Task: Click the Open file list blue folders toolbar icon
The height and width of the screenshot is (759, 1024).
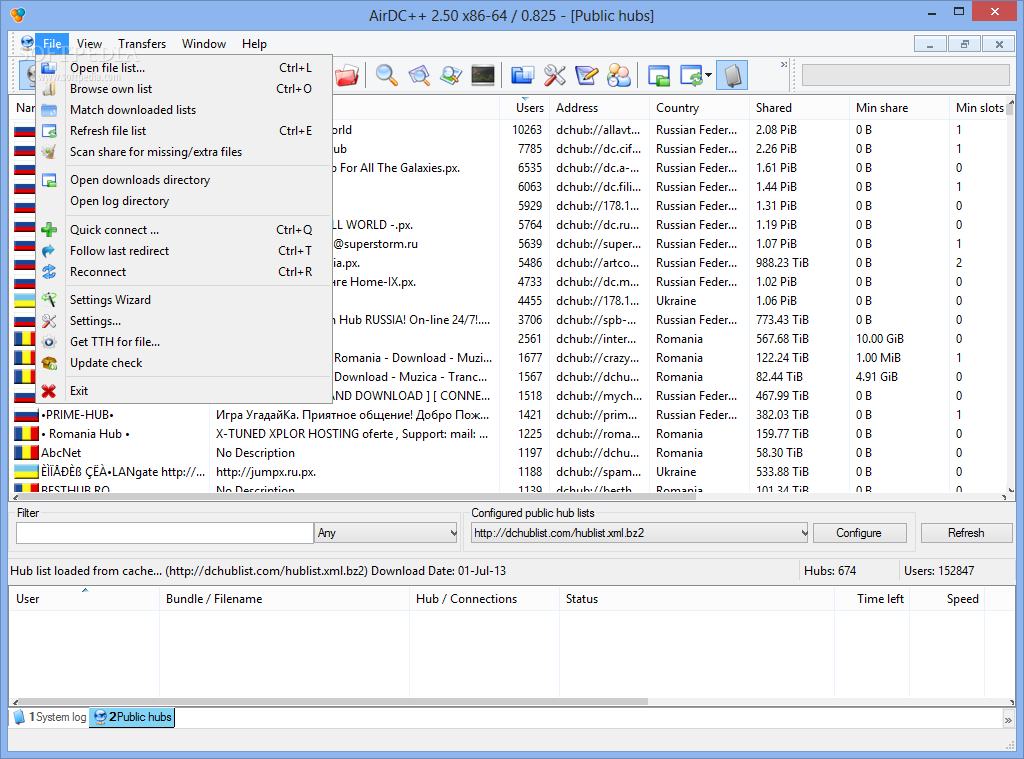Action: (522, 75)
